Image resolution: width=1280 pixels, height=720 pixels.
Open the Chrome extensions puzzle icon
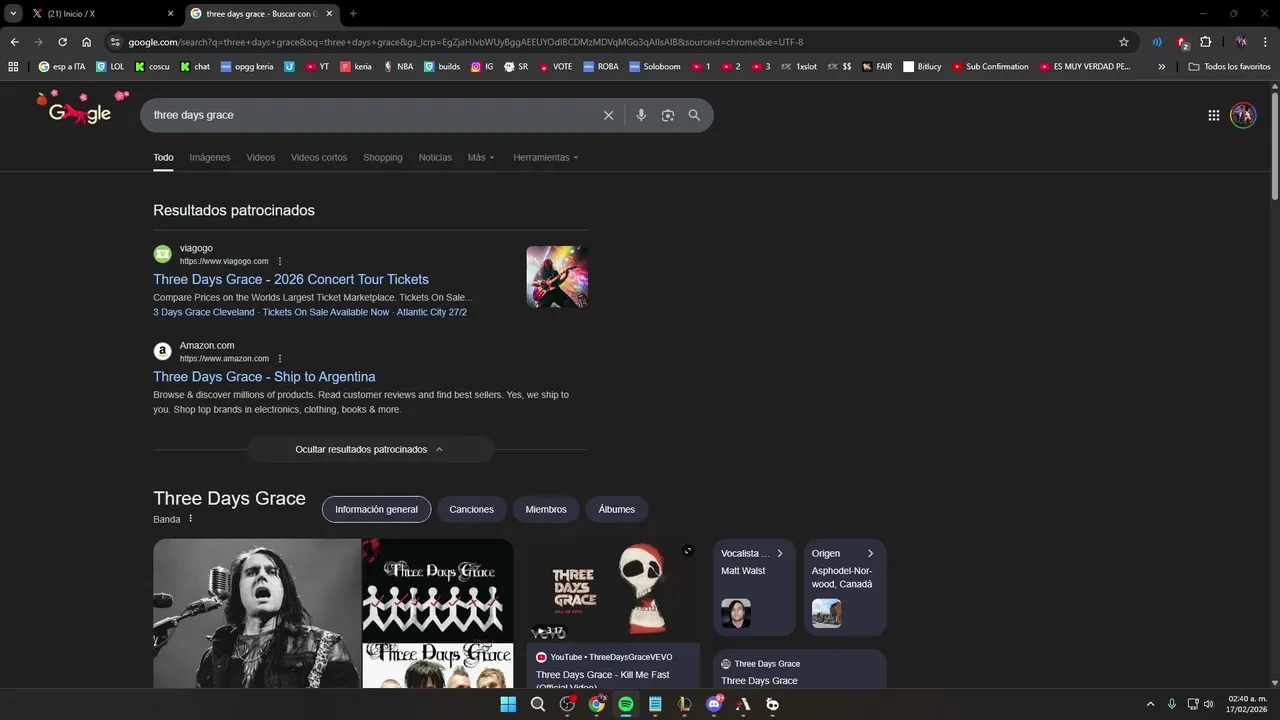(x=1205, y=42)
